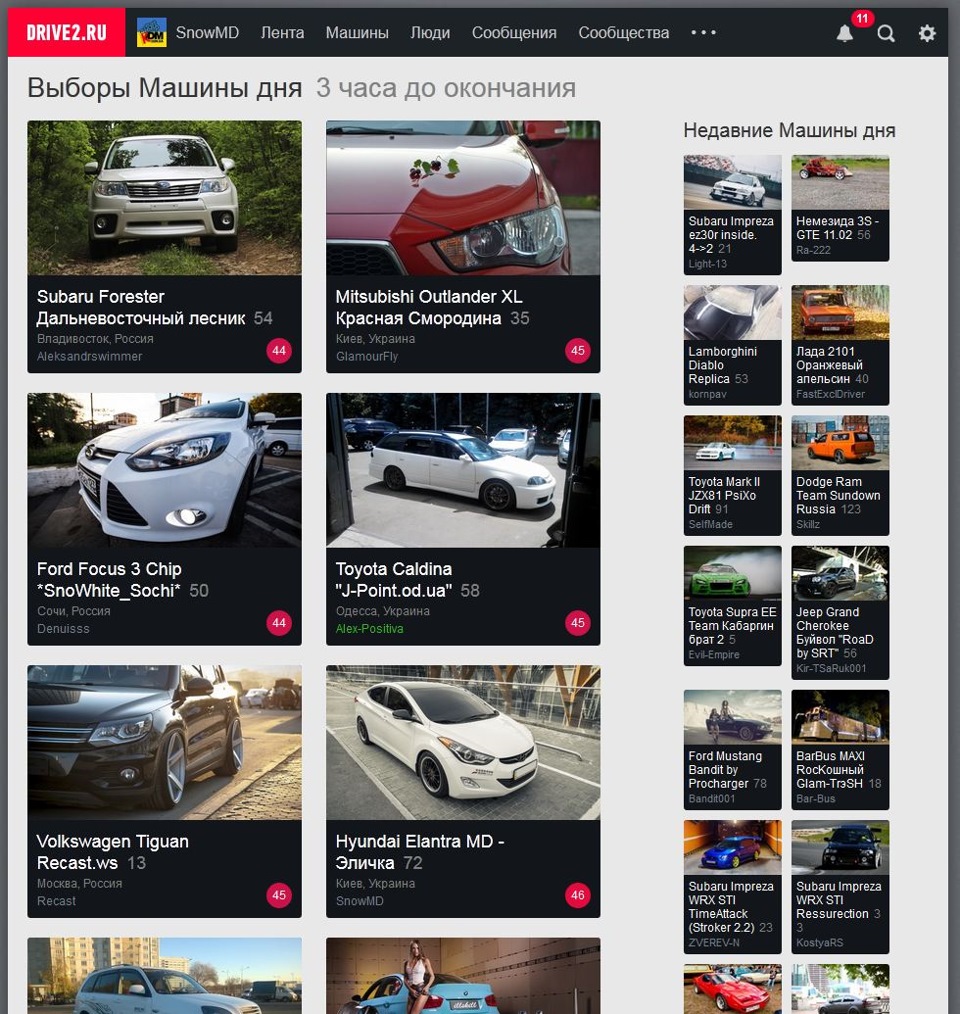This screenshot has height=1014, width=960.
Task: Open Subaru Impreza WRX STI TimeAttack thumbnail
Action: point(732,847)
